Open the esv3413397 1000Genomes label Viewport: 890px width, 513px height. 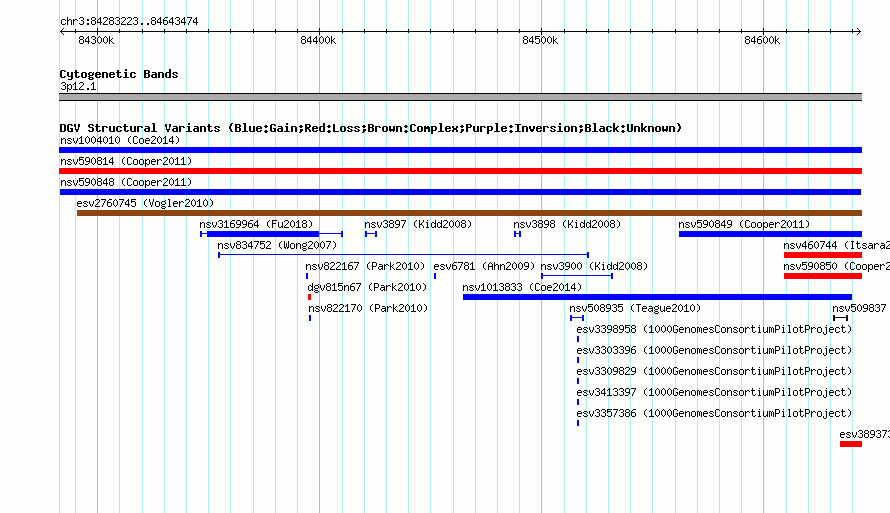click(714, 392)
